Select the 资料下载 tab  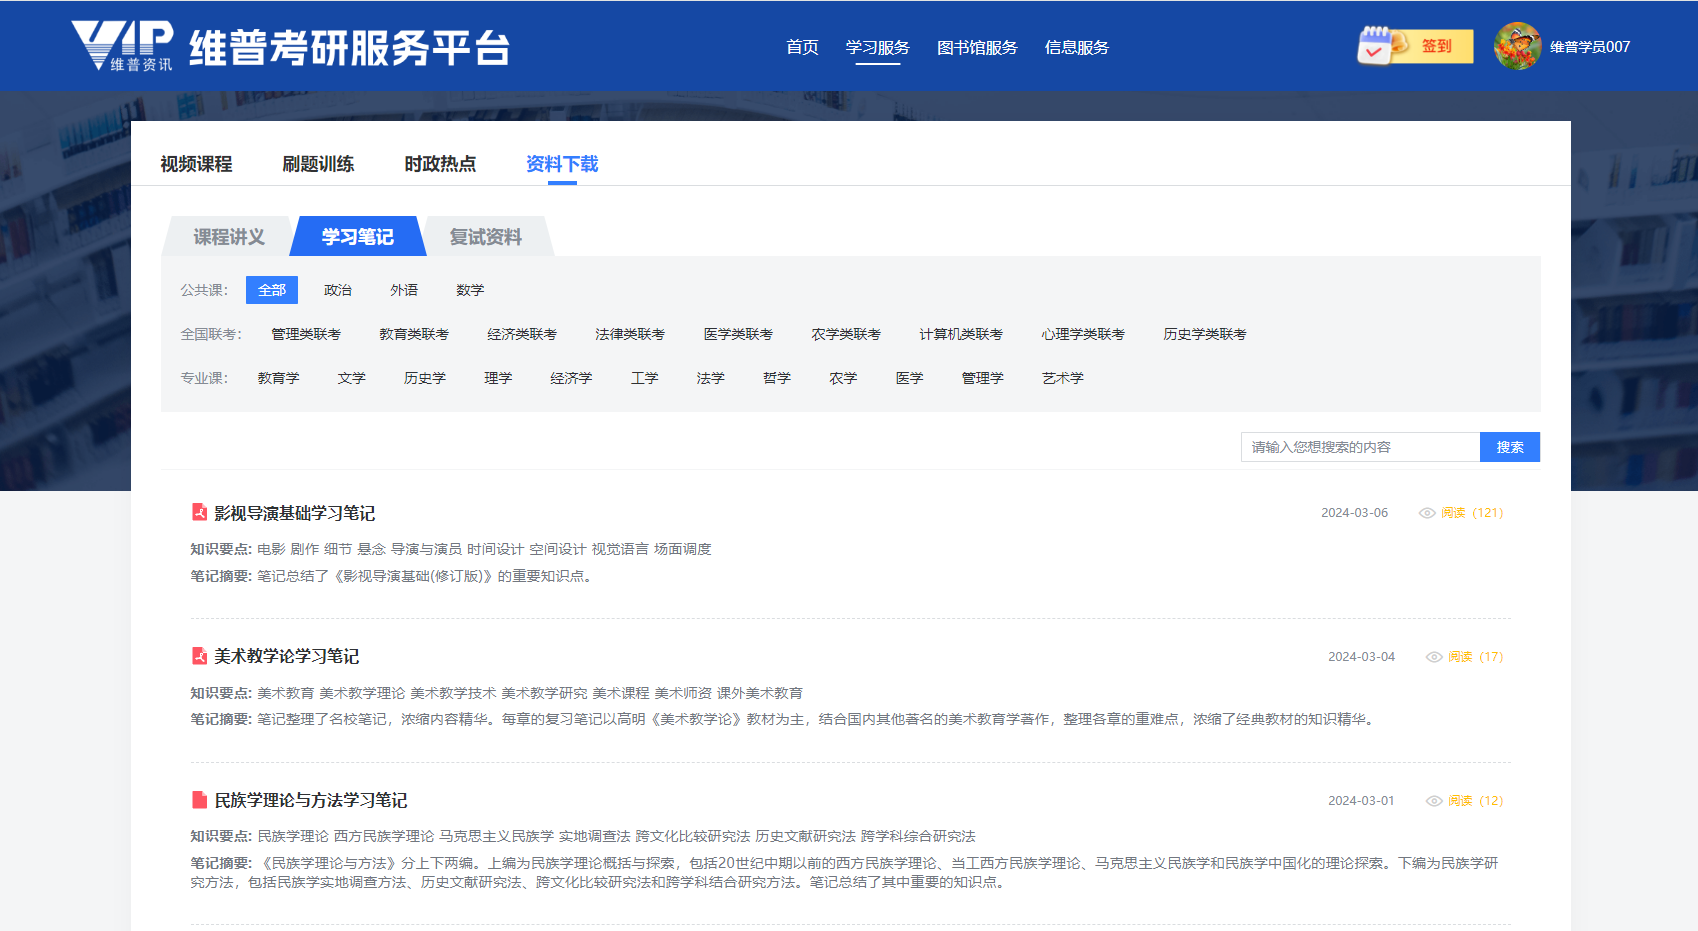click(x=562, y=164)
